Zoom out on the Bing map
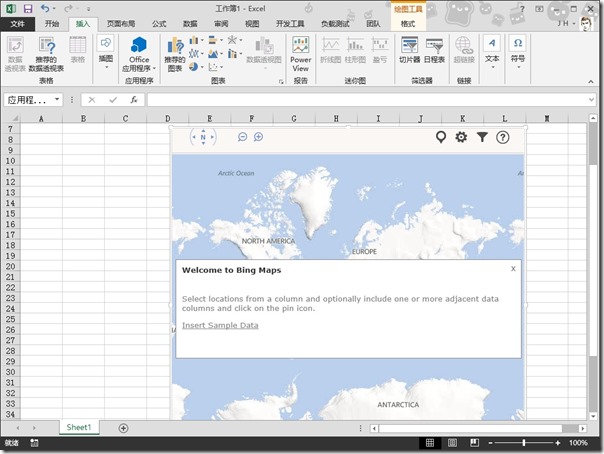 click(x=242, y=137)
